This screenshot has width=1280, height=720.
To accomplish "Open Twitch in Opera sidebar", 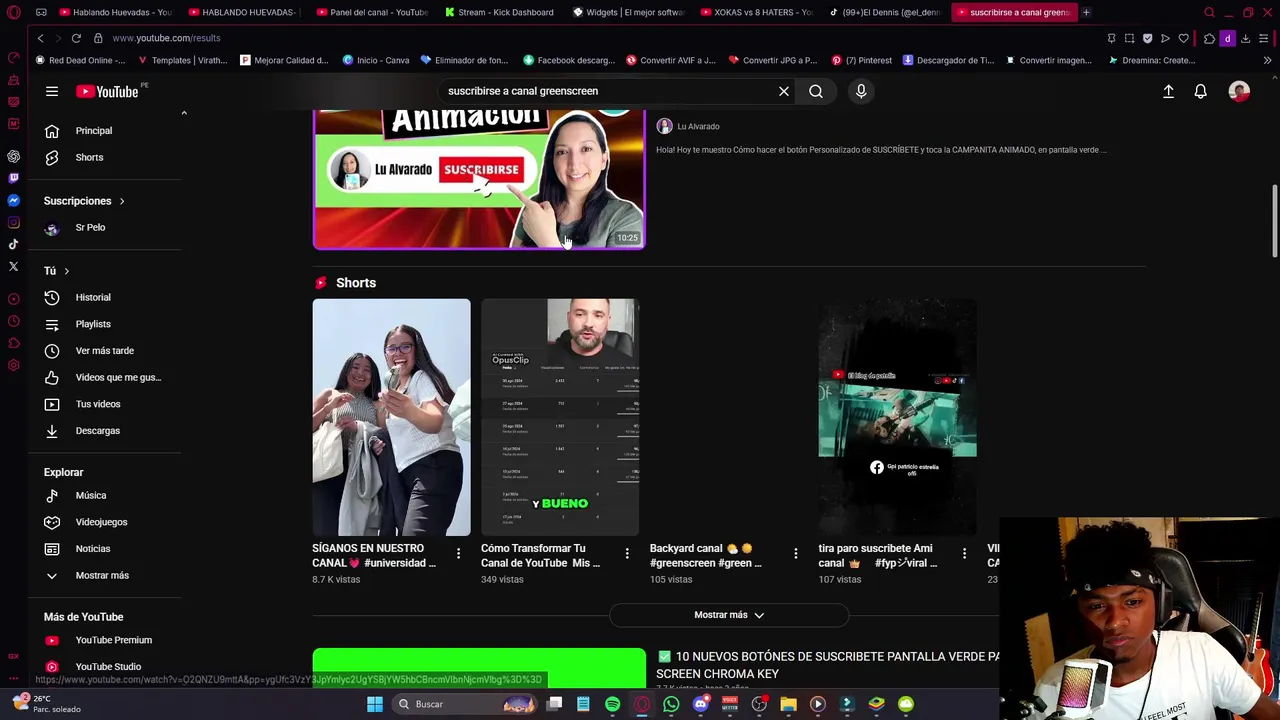I will point(13,178).
